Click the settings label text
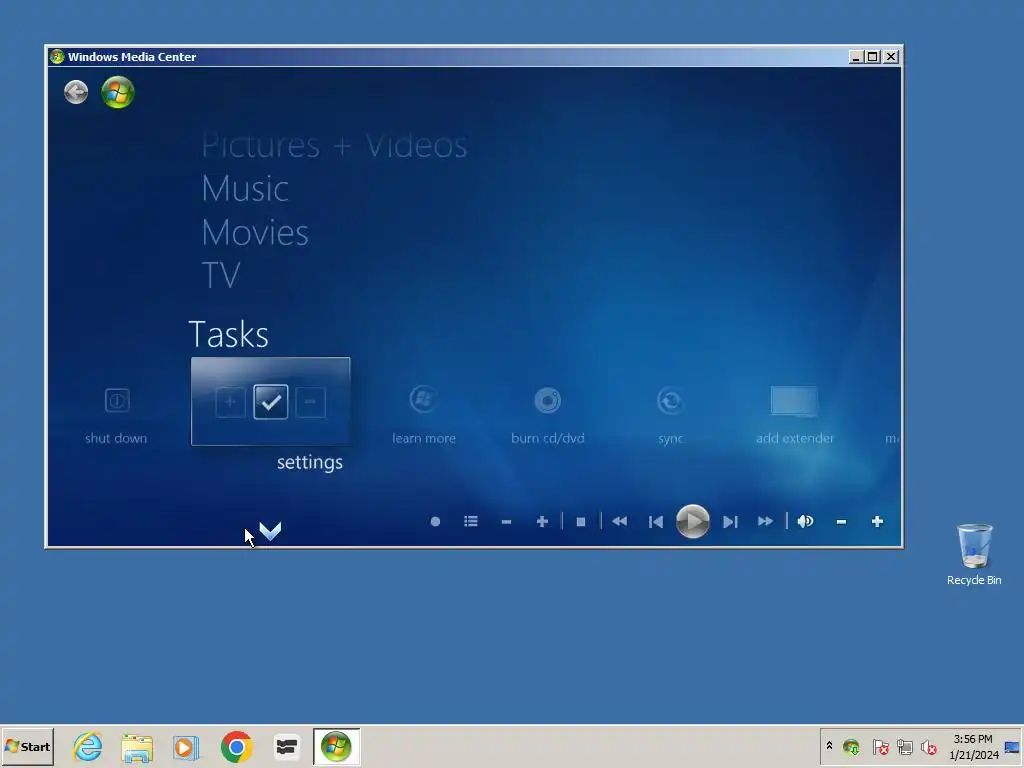 coord(310,462)
